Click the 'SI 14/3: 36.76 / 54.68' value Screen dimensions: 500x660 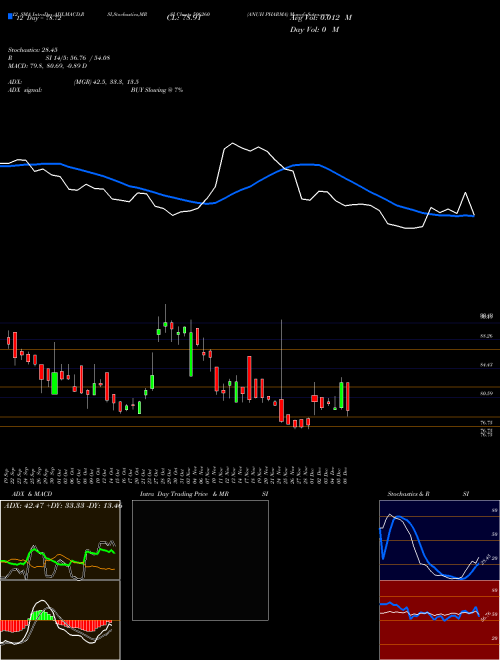point(78,58)
